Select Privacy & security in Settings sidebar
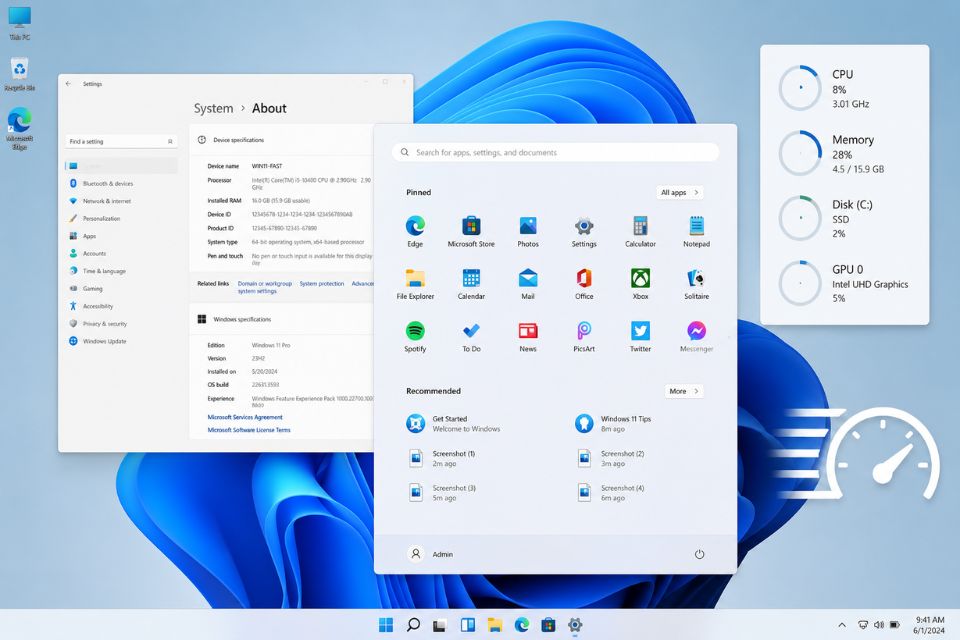 tap(121, 323)
